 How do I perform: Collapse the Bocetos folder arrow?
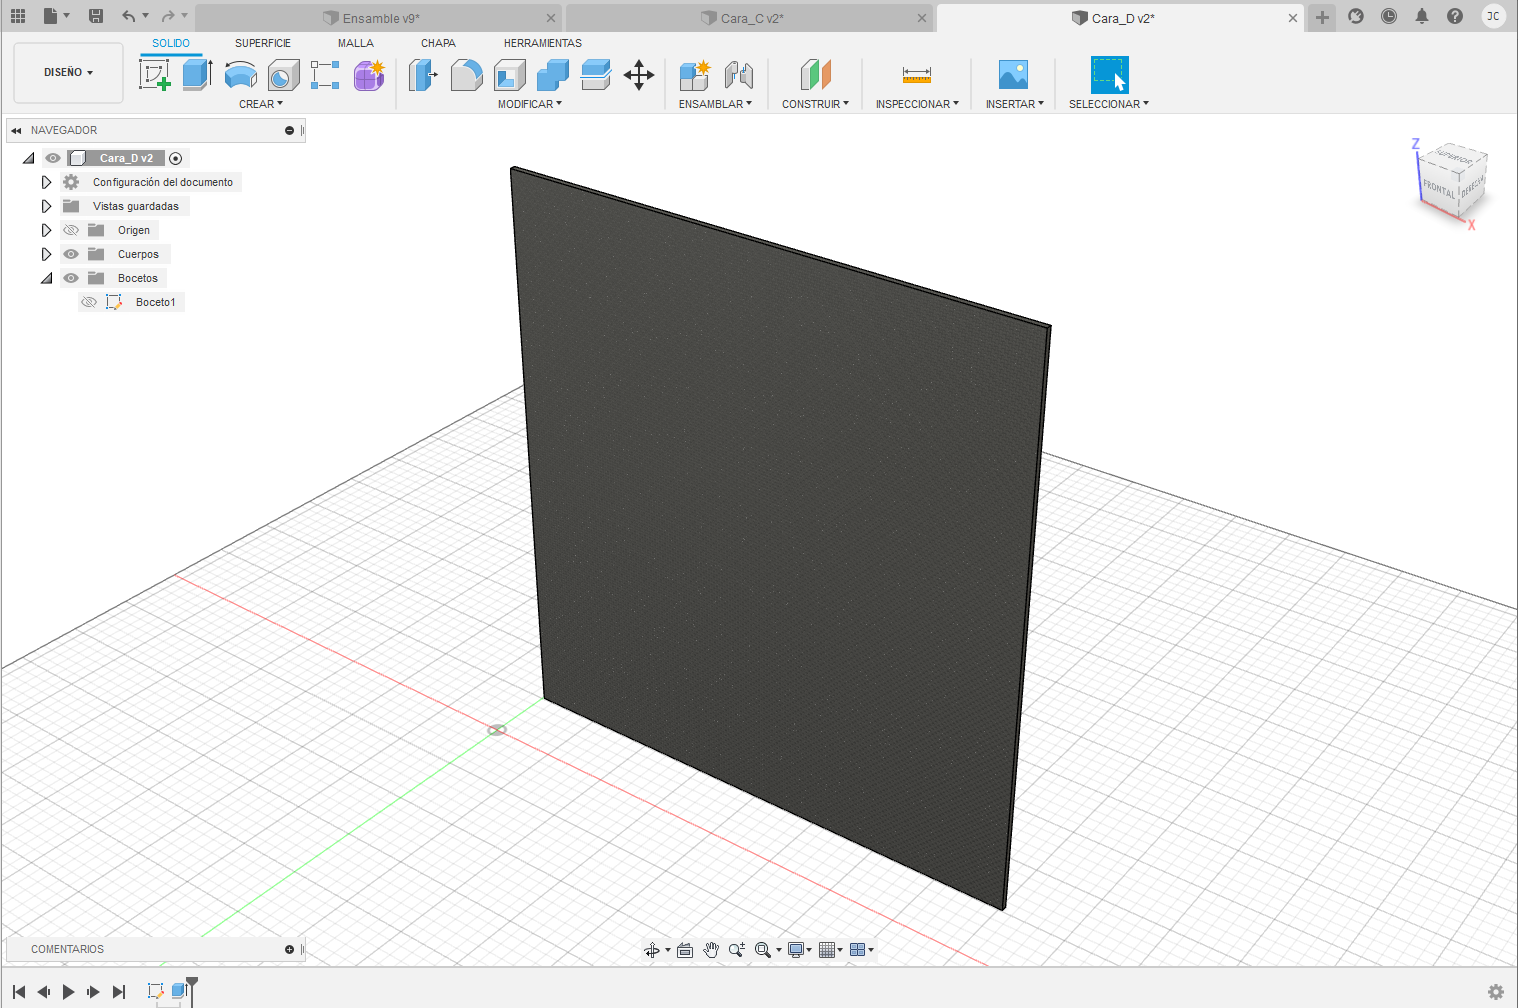pos(46,278)
